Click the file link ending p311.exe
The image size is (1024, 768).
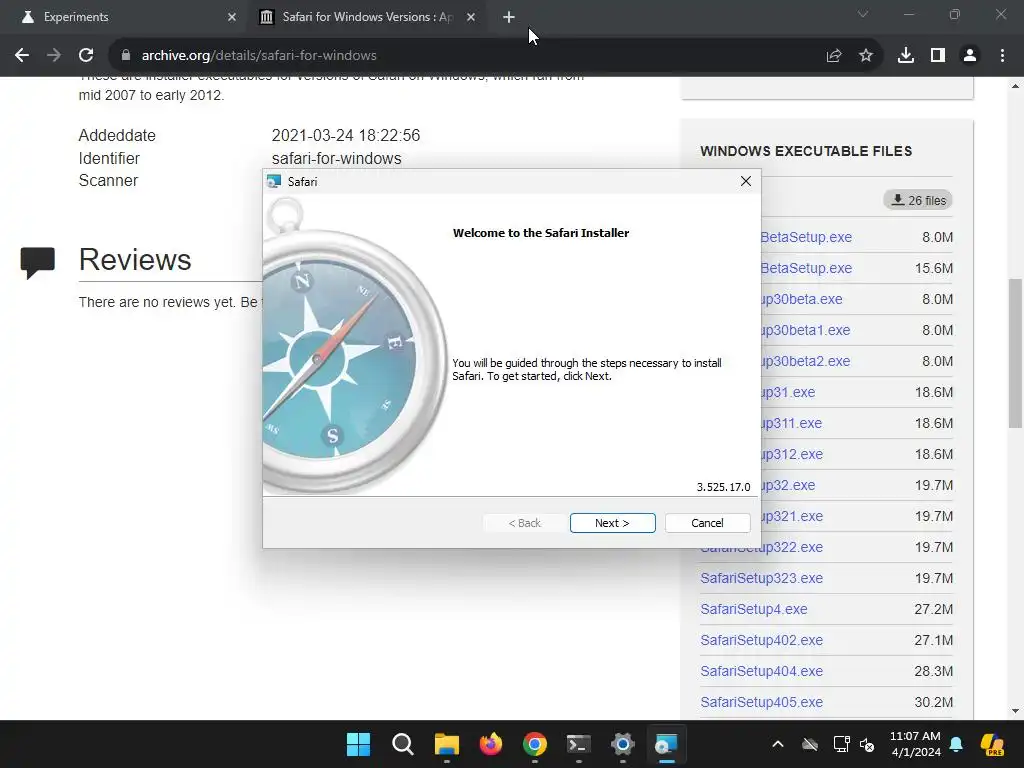[x=792, y=423]
